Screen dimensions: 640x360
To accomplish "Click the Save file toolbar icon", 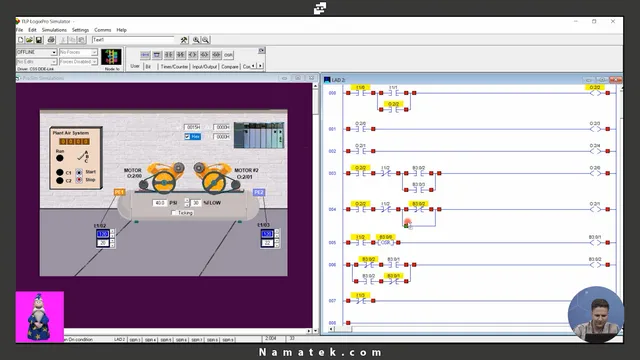I will coord(39,40).
